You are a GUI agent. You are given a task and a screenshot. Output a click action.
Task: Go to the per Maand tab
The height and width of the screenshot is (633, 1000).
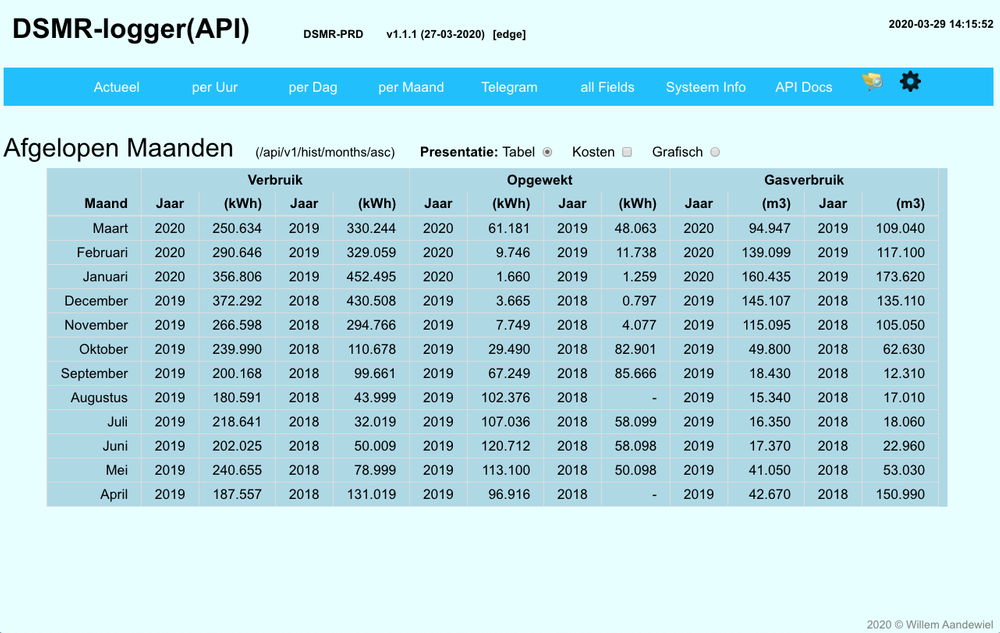411,87
